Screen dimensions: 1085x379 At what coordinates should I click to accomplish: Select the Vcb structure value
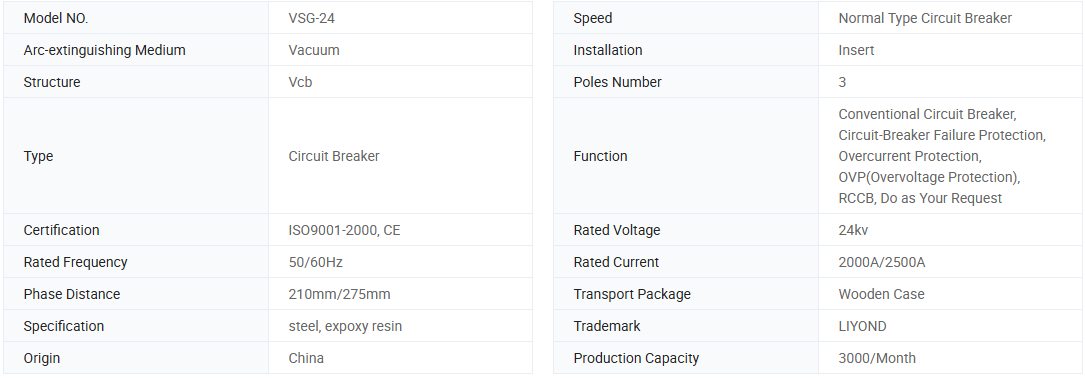coord(300,82)
